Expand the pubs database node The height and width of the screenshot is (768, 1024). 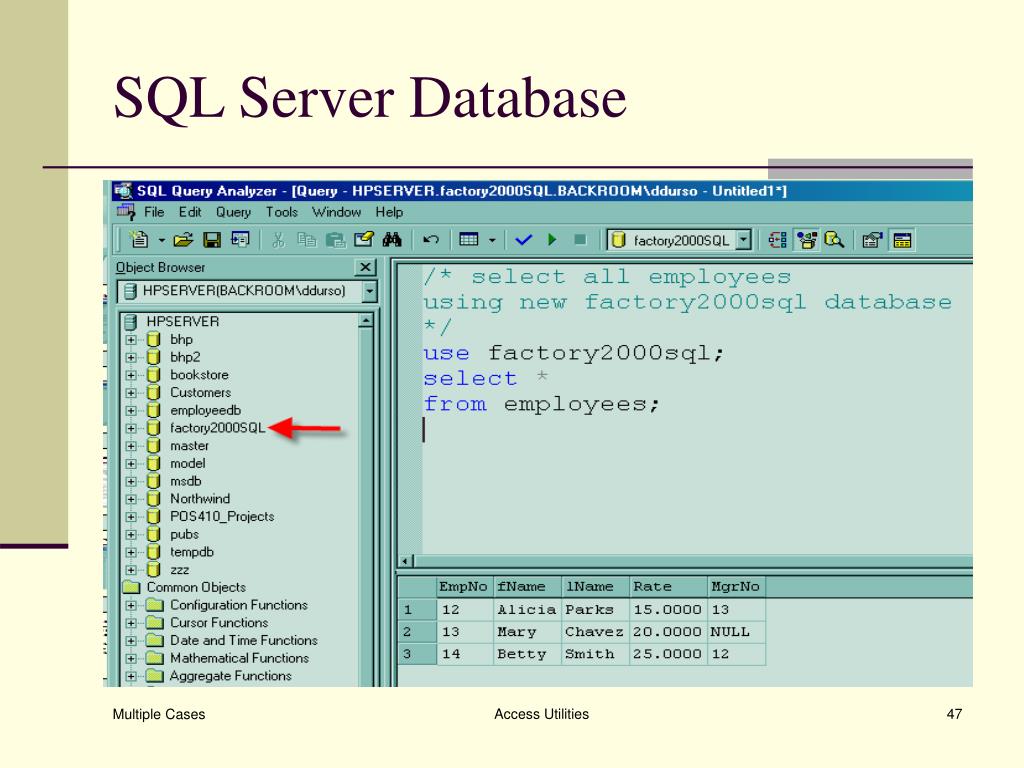pyautogui.click(x=131, y=535)
